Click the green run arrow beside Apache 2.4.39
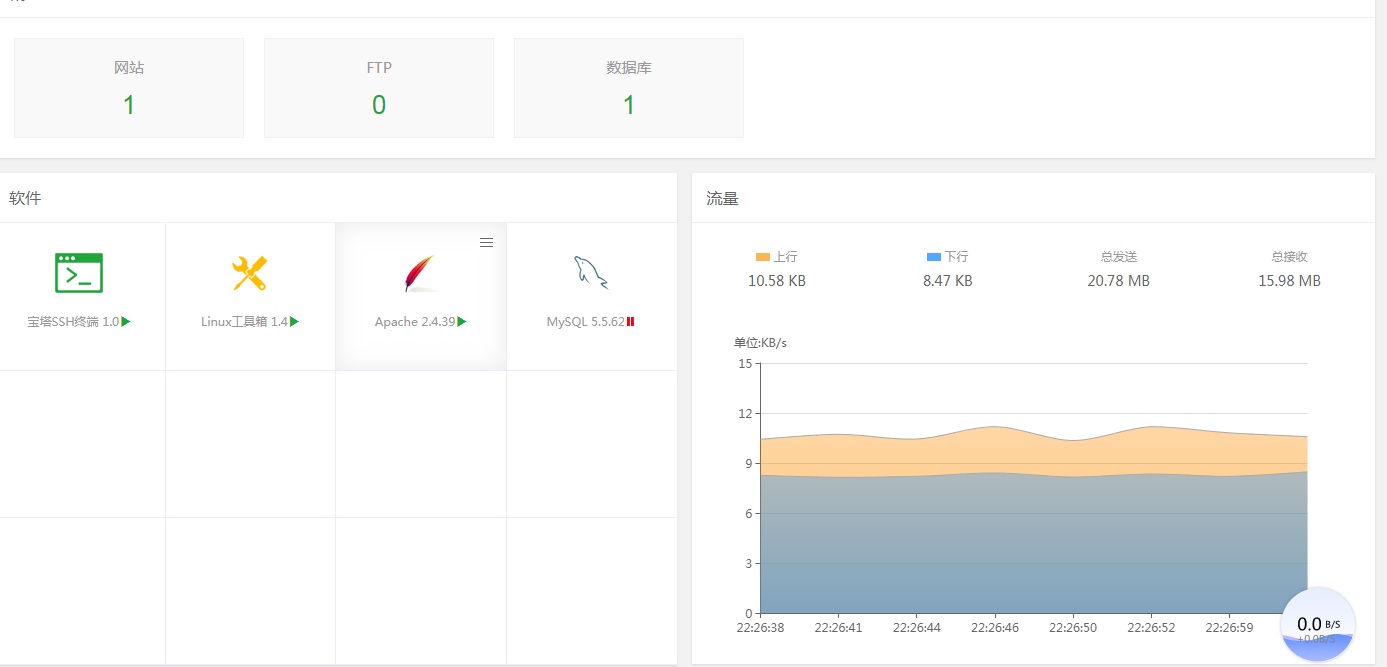This screenshot has width=1387, height=667. point(462,322)
